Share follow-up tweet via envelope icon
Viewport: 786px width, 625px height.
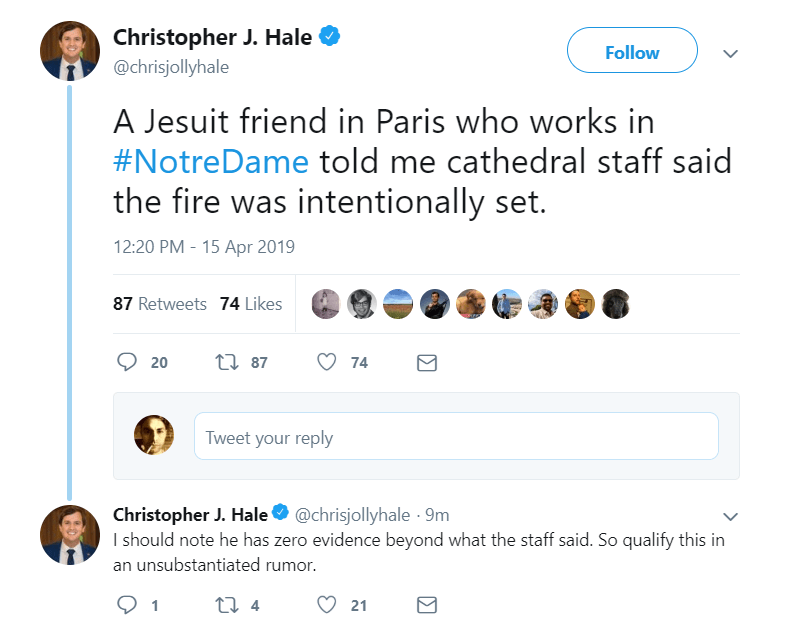(x=426, y=605)
